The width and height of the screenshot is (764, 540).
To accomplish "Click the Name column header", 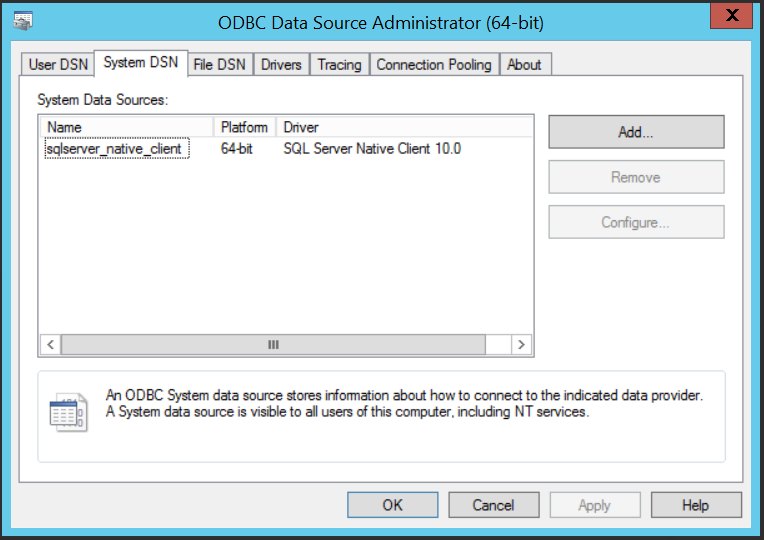I will click(127, 127).
